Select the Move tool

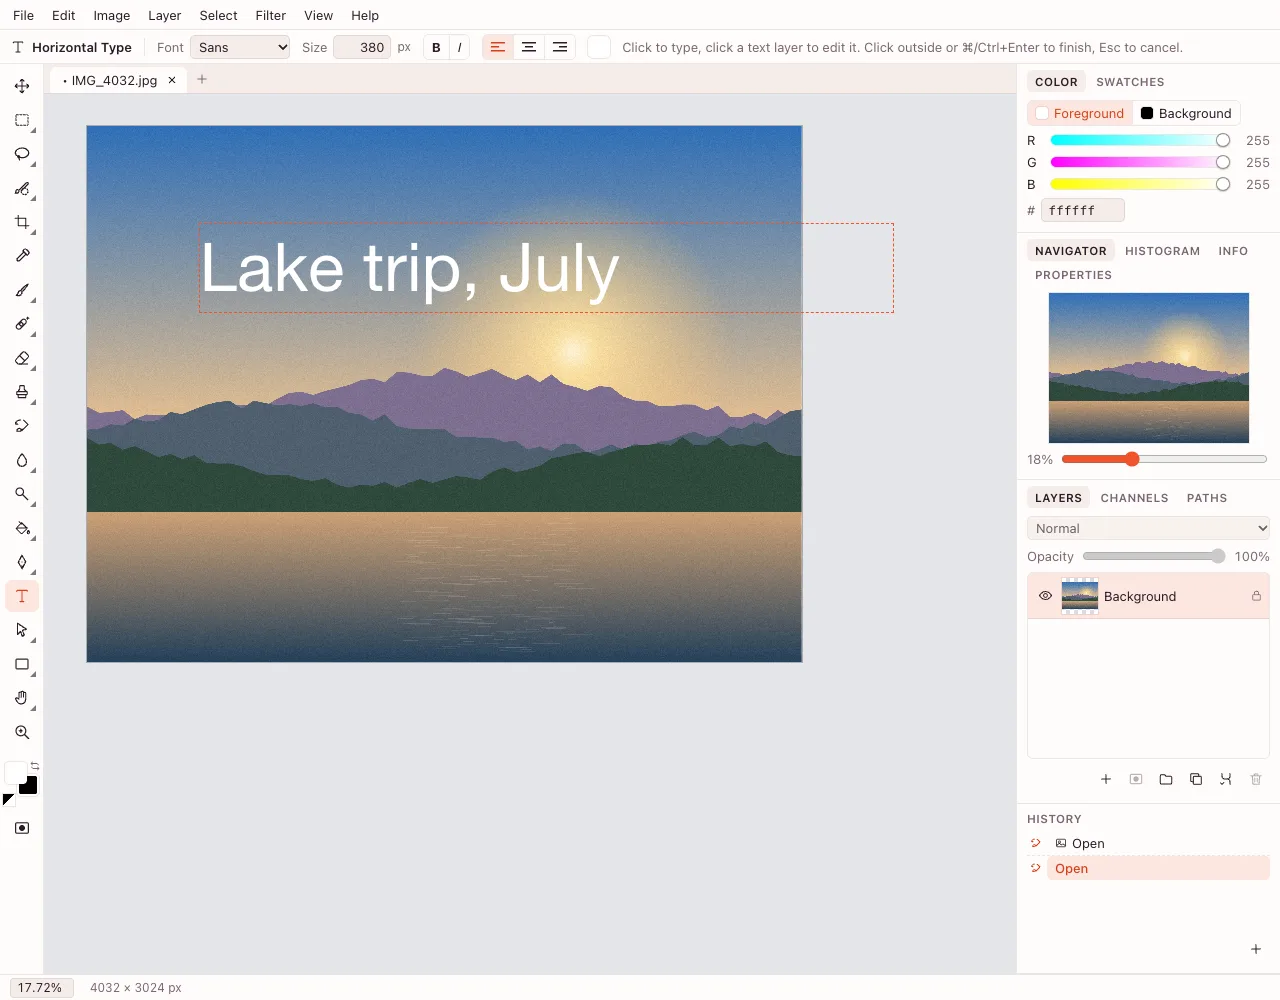22,86
